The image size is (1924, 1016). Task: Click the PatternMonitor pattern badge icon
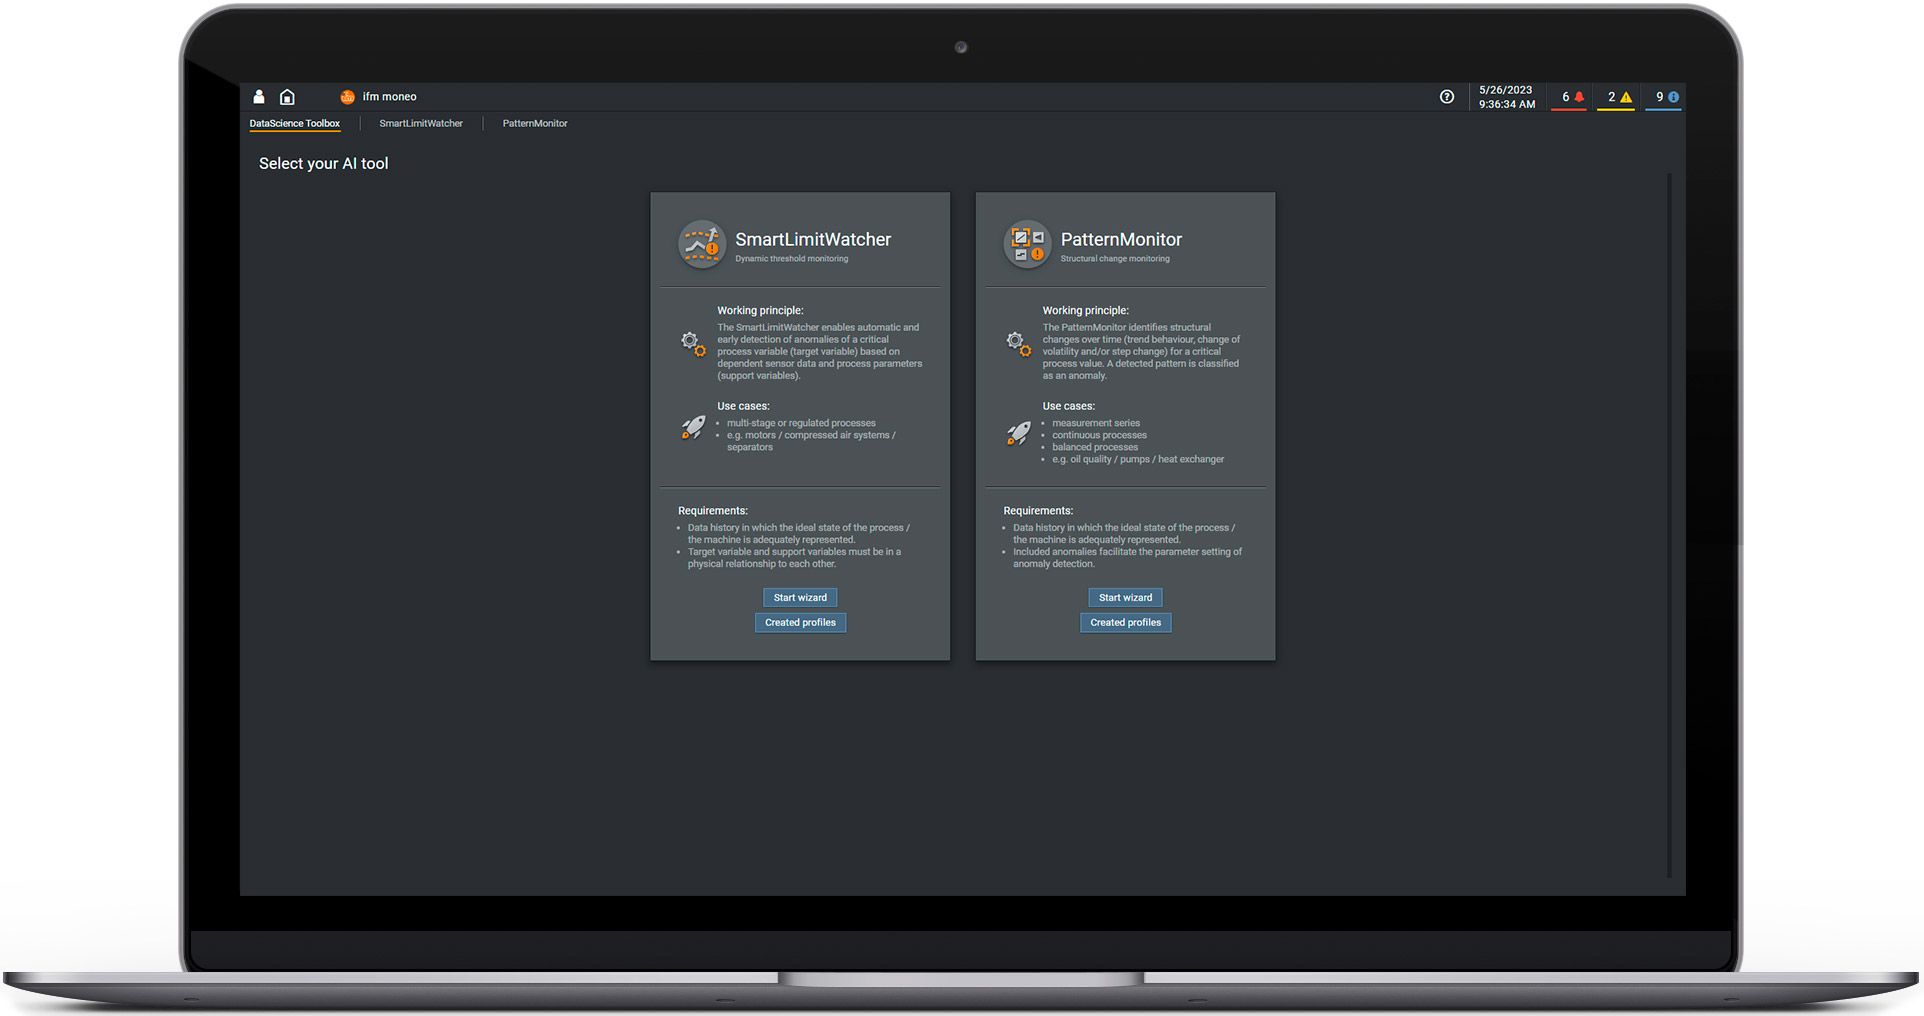click(1026, 244)
